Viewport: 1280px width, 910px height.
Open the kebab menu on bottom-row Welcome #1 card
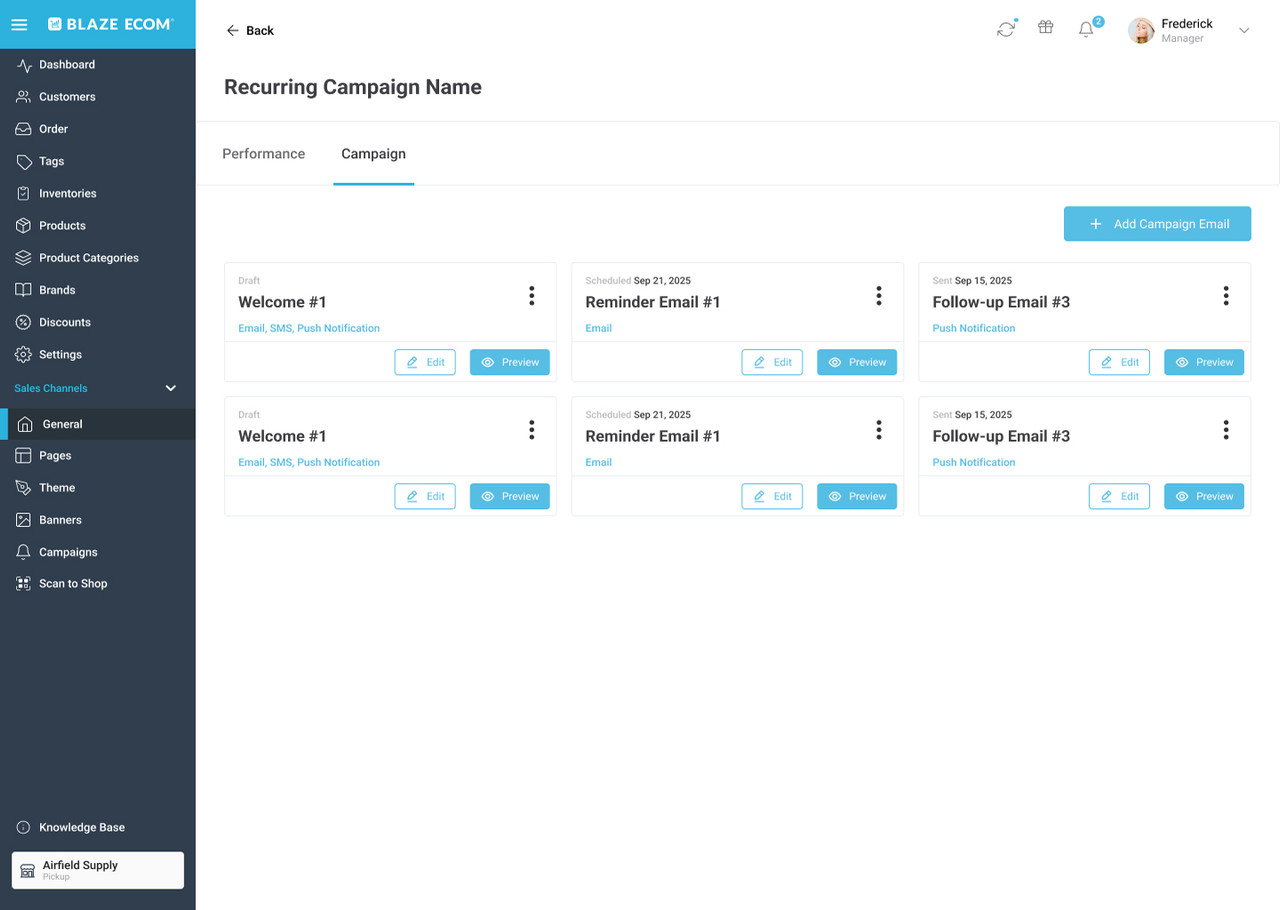pos(531,429)
